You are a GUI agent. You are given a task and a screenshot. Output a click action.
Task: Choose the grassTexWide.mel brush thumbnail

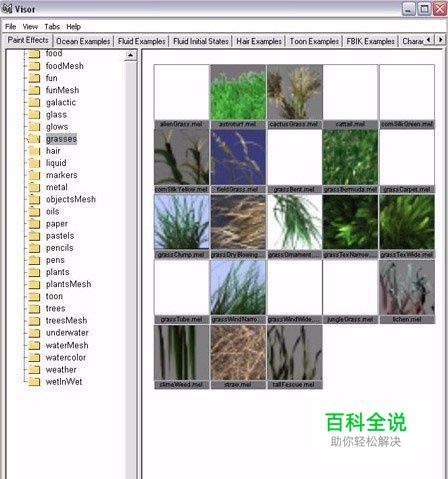point(407,222)
